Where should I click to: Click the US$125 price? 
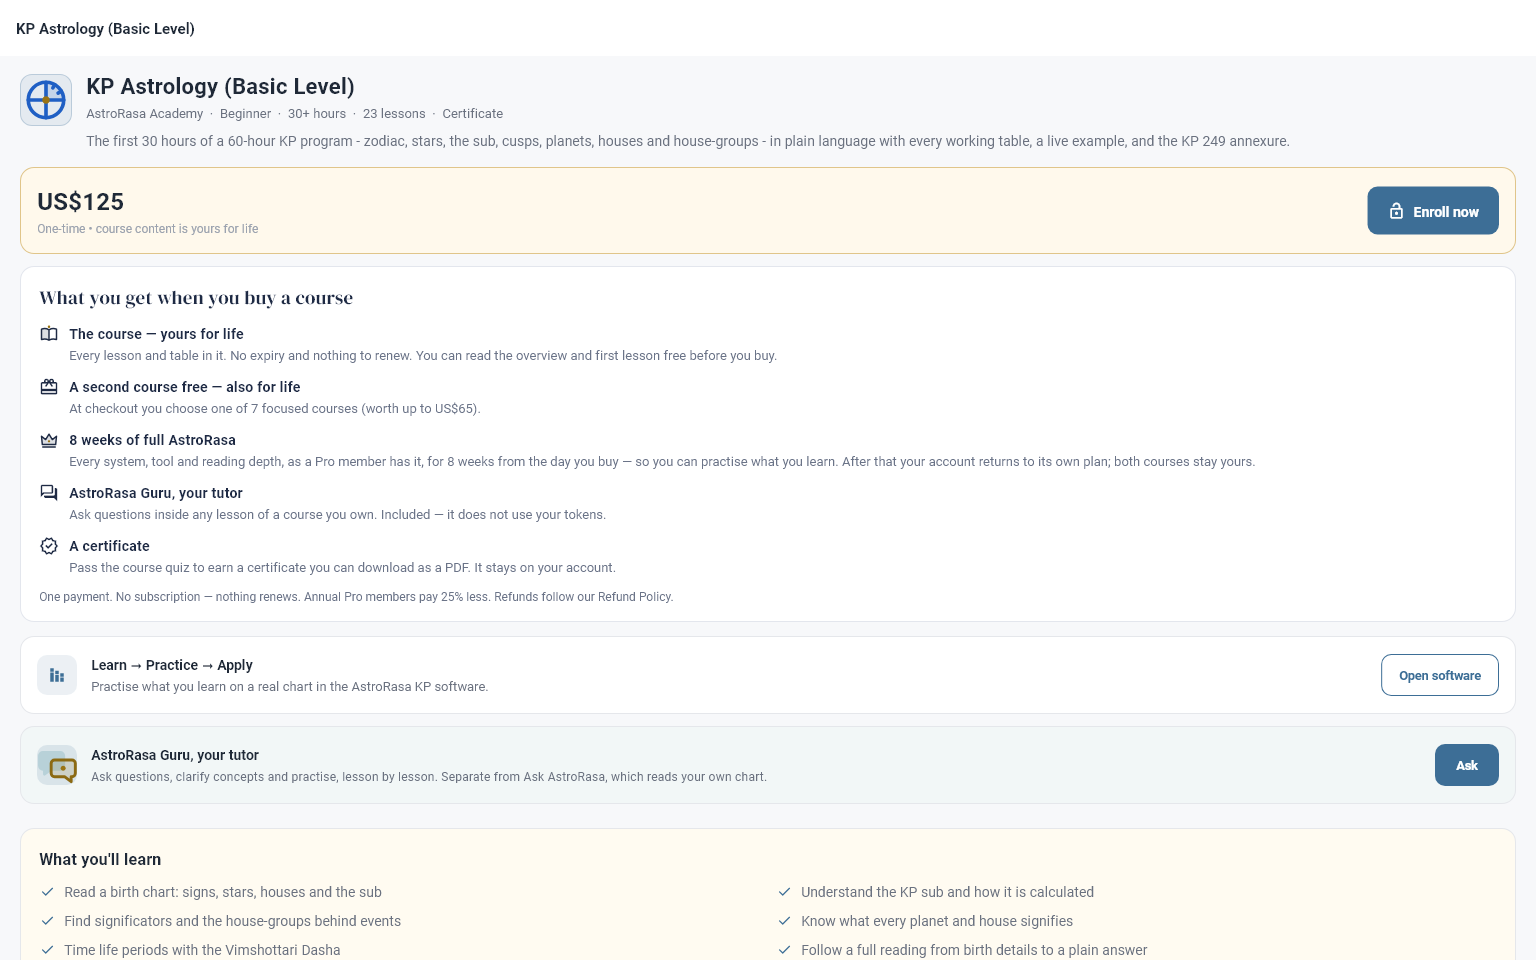(81, 202)
